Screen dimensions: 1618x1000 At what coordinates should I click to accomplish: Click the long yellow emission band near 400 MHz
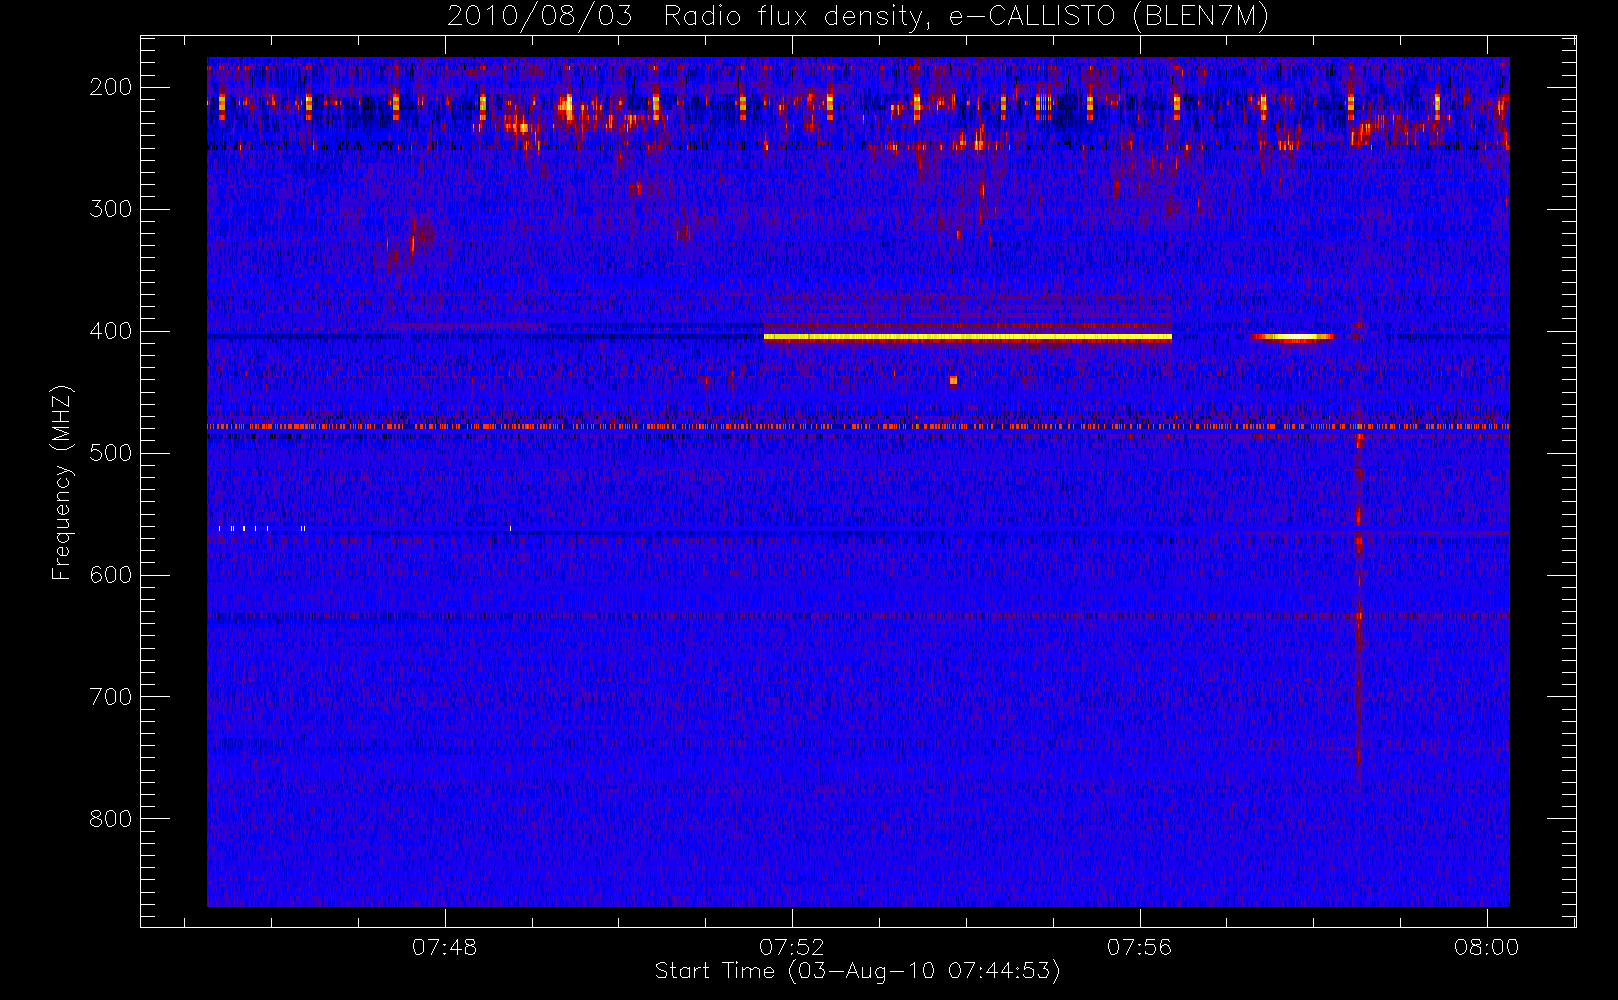pos(967,337)
